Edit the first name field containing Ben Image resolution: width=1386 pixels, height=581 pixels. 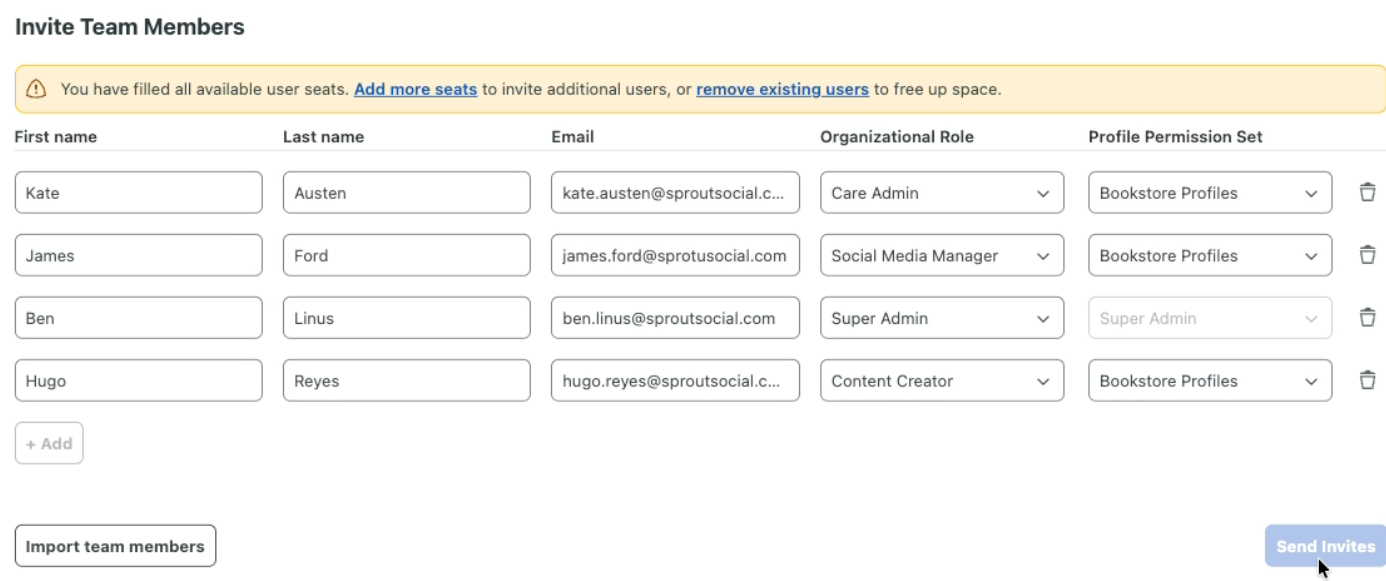[138, 318]
